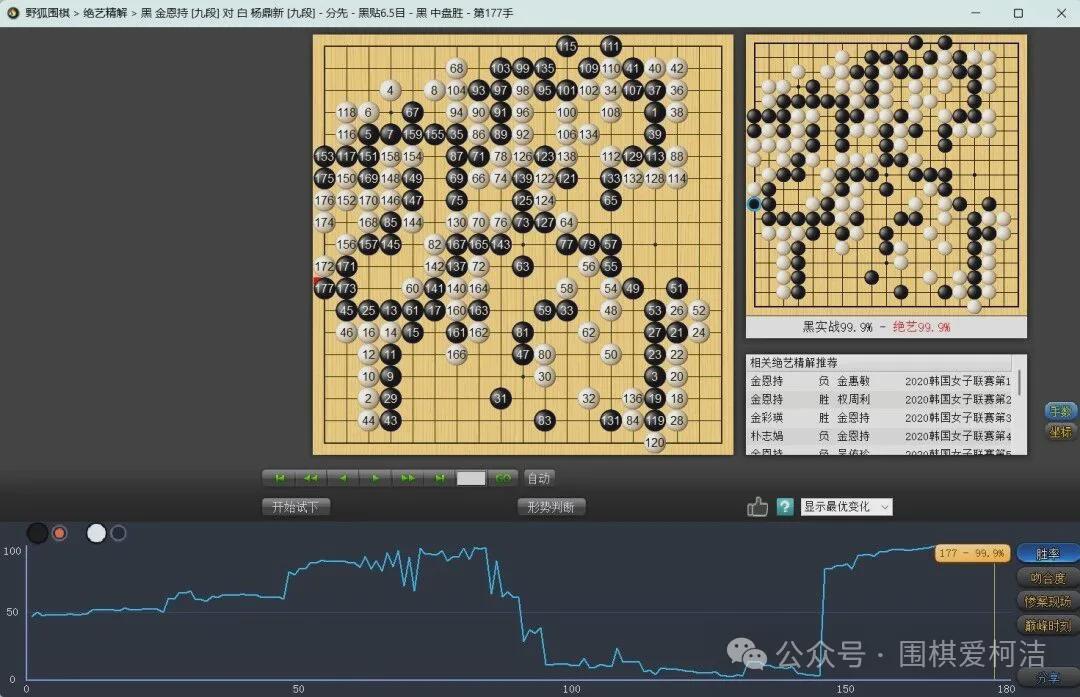
Task: Click the move number input field
Action: [x=471, y=478]
